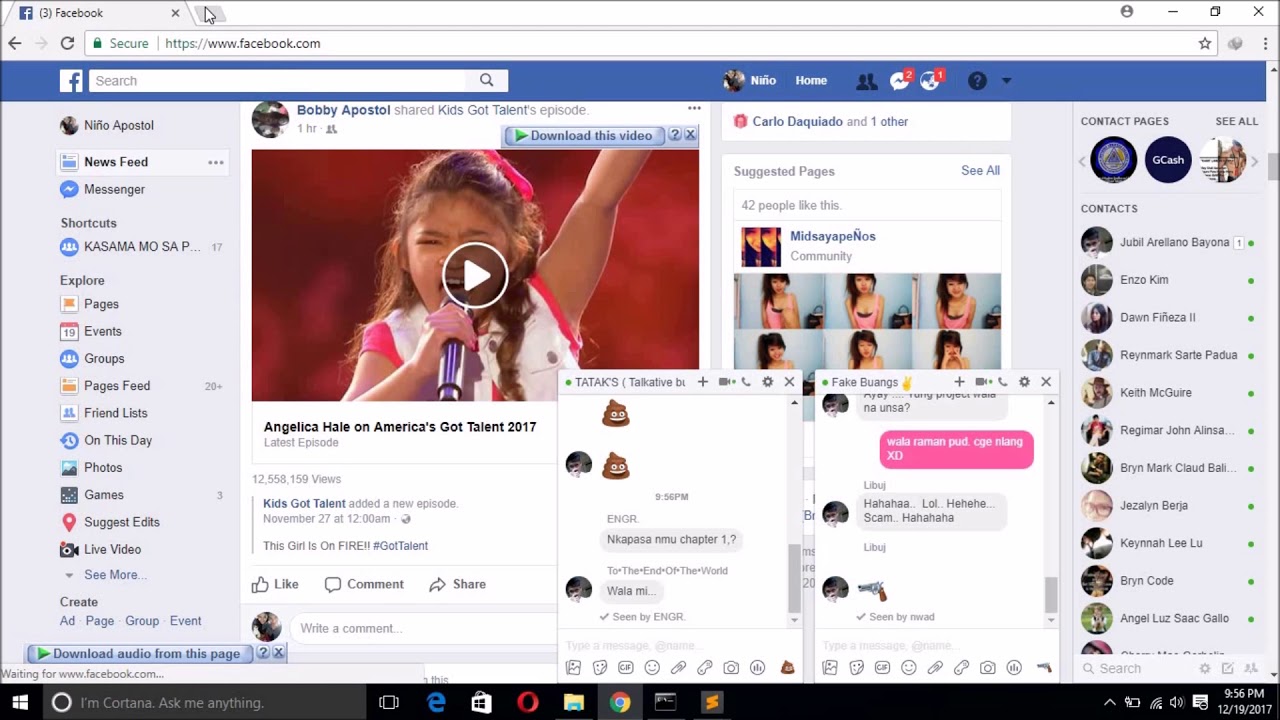Open Live Video in Explore list
Viewport: 1280px width, 720px height.
[112, 549]
